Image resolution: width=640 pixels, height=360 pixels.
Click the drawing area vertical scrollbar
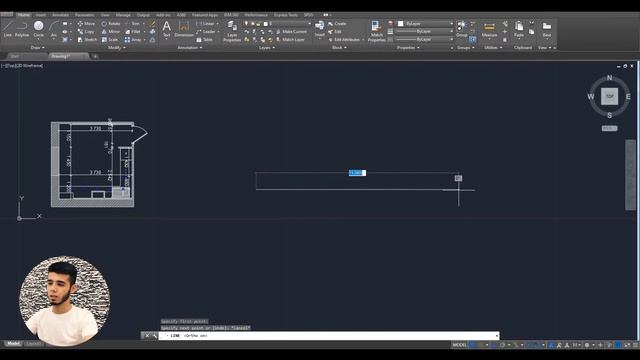(x=630, y=175)
